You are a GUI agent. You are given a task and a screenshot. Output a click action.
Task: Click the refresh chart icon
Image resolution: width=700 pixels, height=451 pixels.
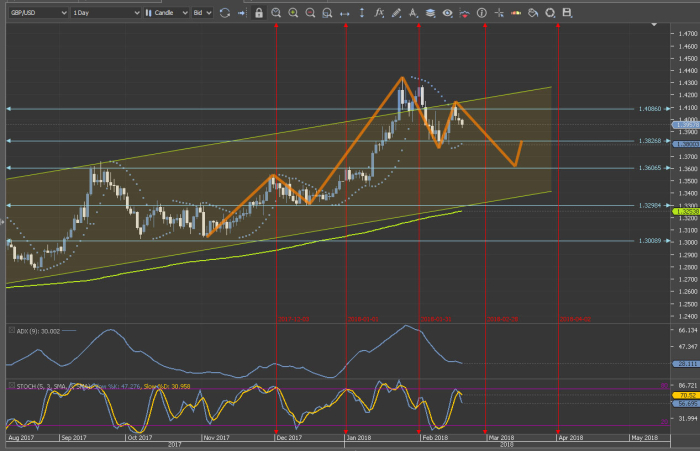(225, 13)
